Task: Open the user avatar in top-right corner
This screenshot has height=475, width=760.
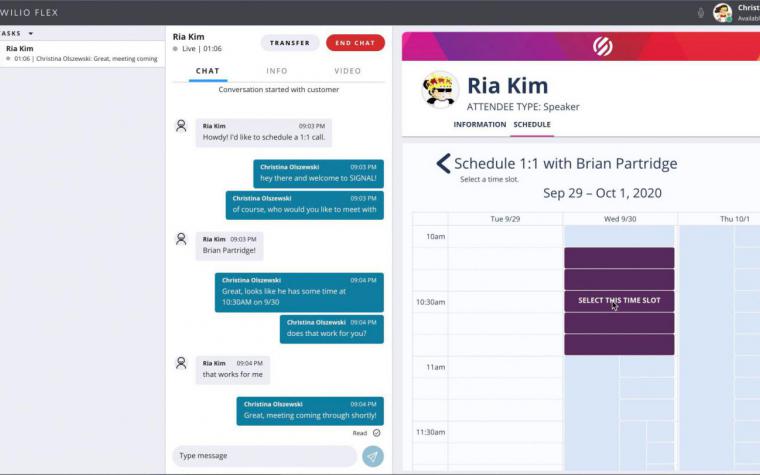Action: click(722, 13)
